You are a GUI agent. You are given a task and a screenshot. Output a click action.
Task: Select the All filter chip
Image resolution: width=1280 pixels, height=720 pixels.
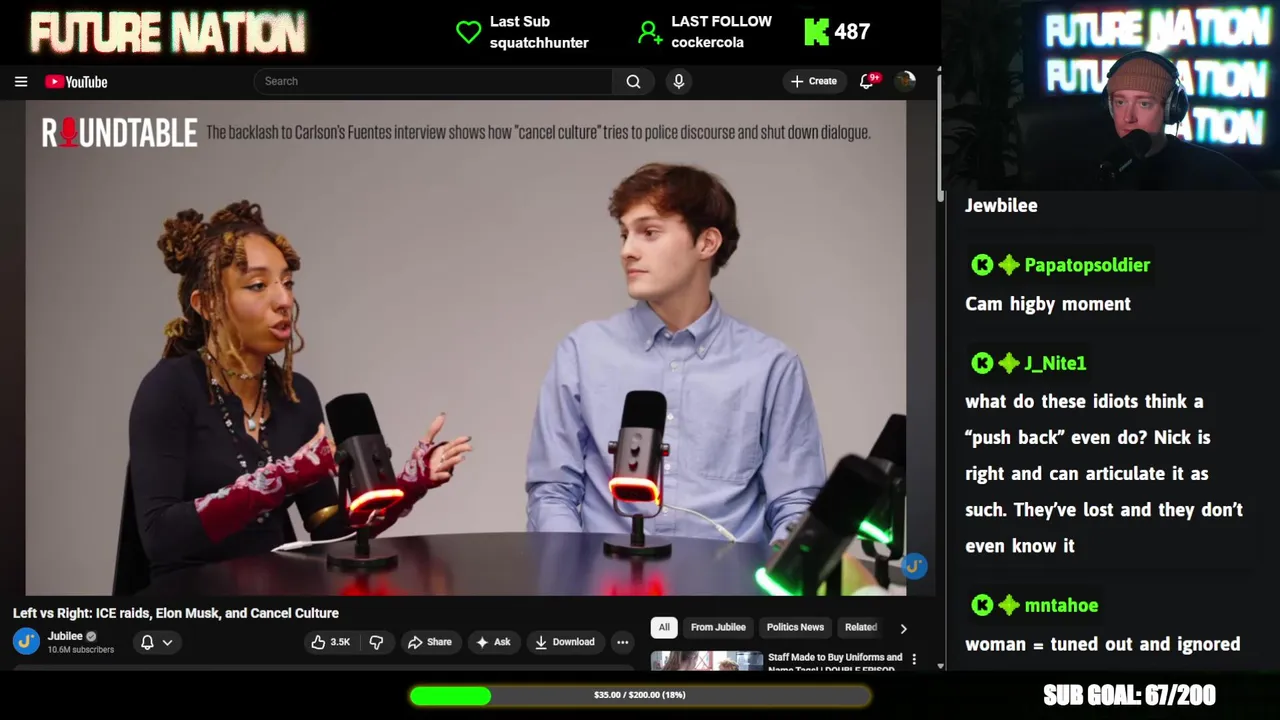(664, 627)
